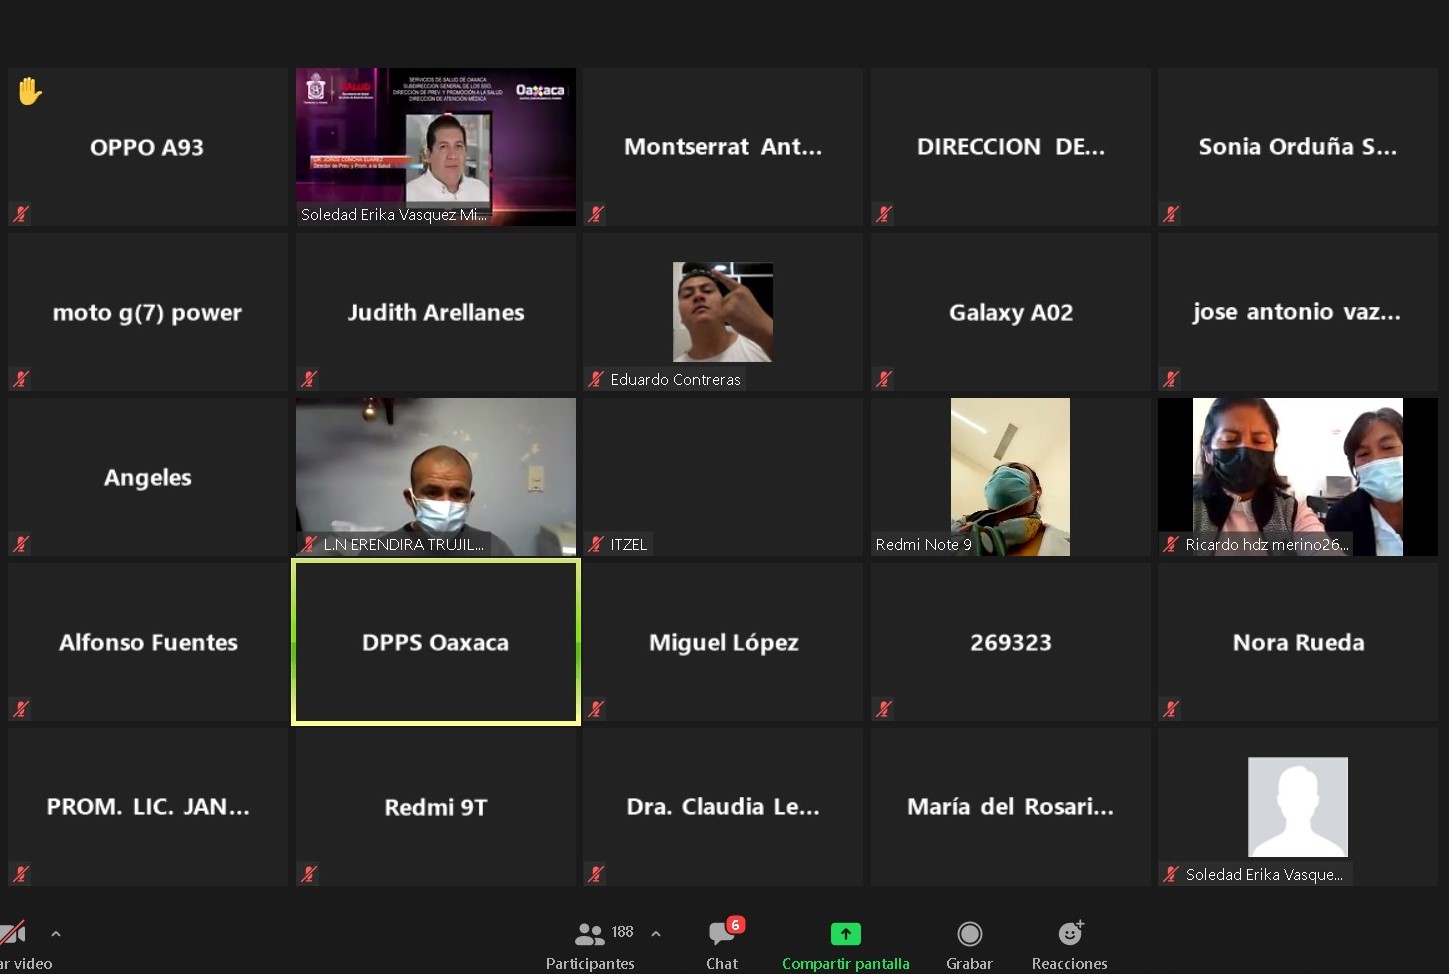Start recording with the Grabar icon
Screen dimensions: 1449x974
(x=969, y=933)
